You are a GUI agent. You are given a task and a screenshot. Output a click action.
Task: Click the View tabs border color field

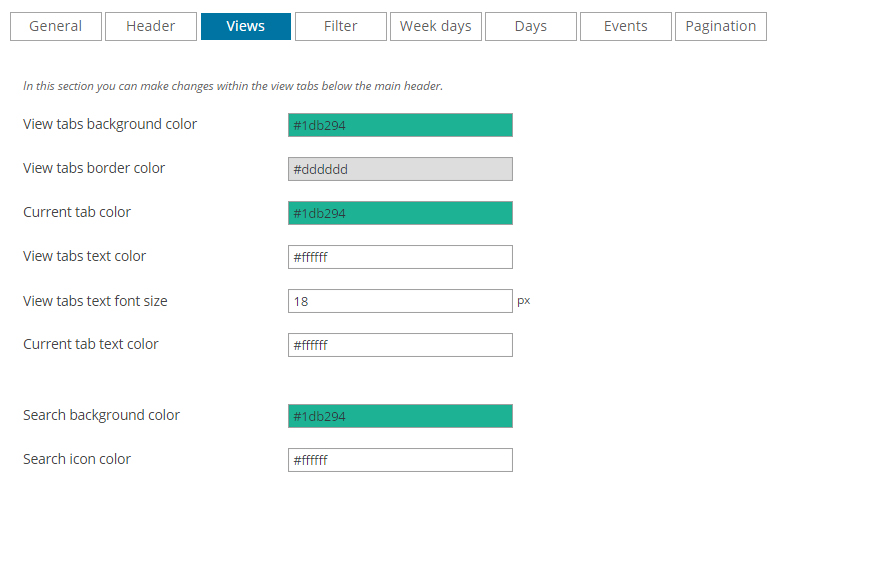tap(400, 169)
